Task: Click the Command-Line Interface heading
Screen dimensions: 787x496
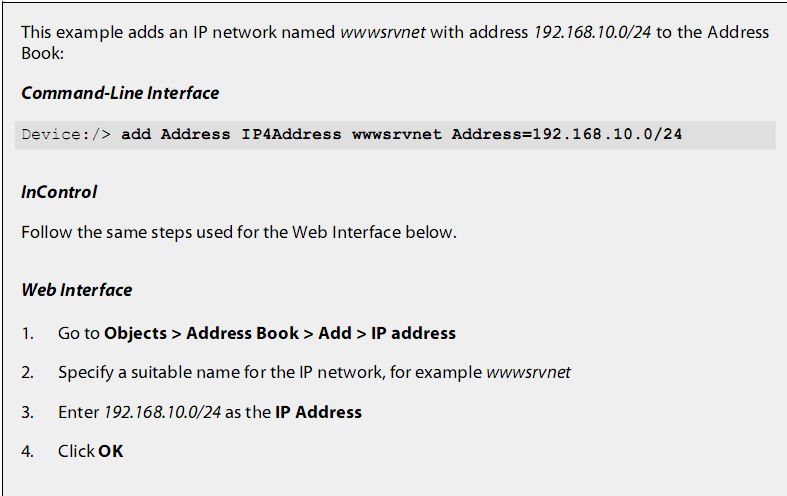Action: pyautogui.click(x=120, y=93)
